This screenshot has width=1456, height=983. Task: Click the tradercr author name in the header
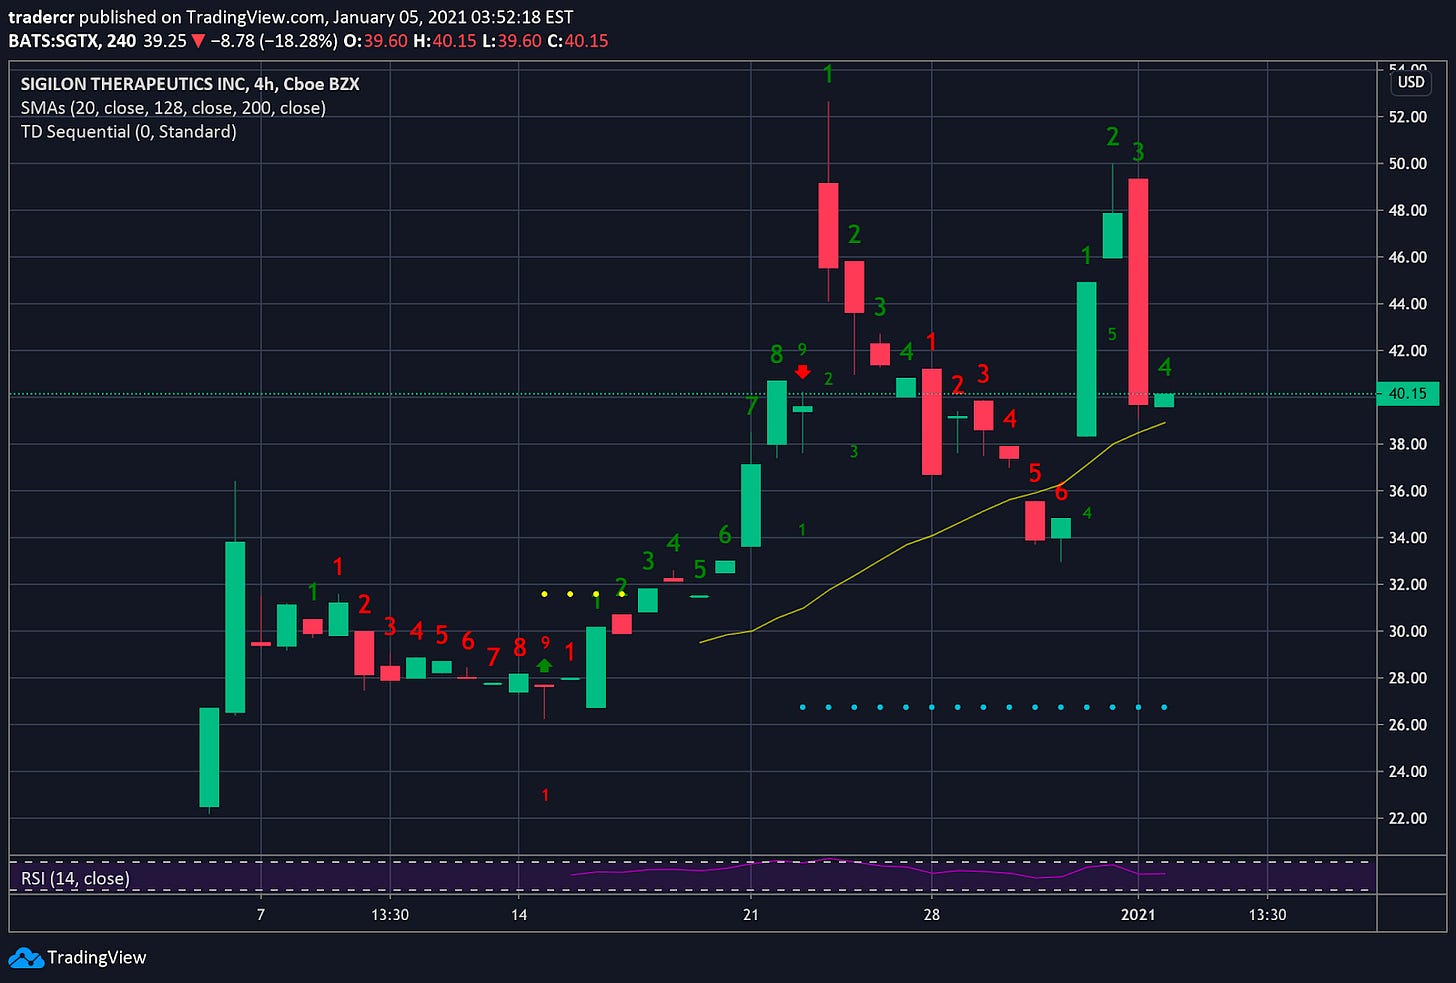point(41,17)
